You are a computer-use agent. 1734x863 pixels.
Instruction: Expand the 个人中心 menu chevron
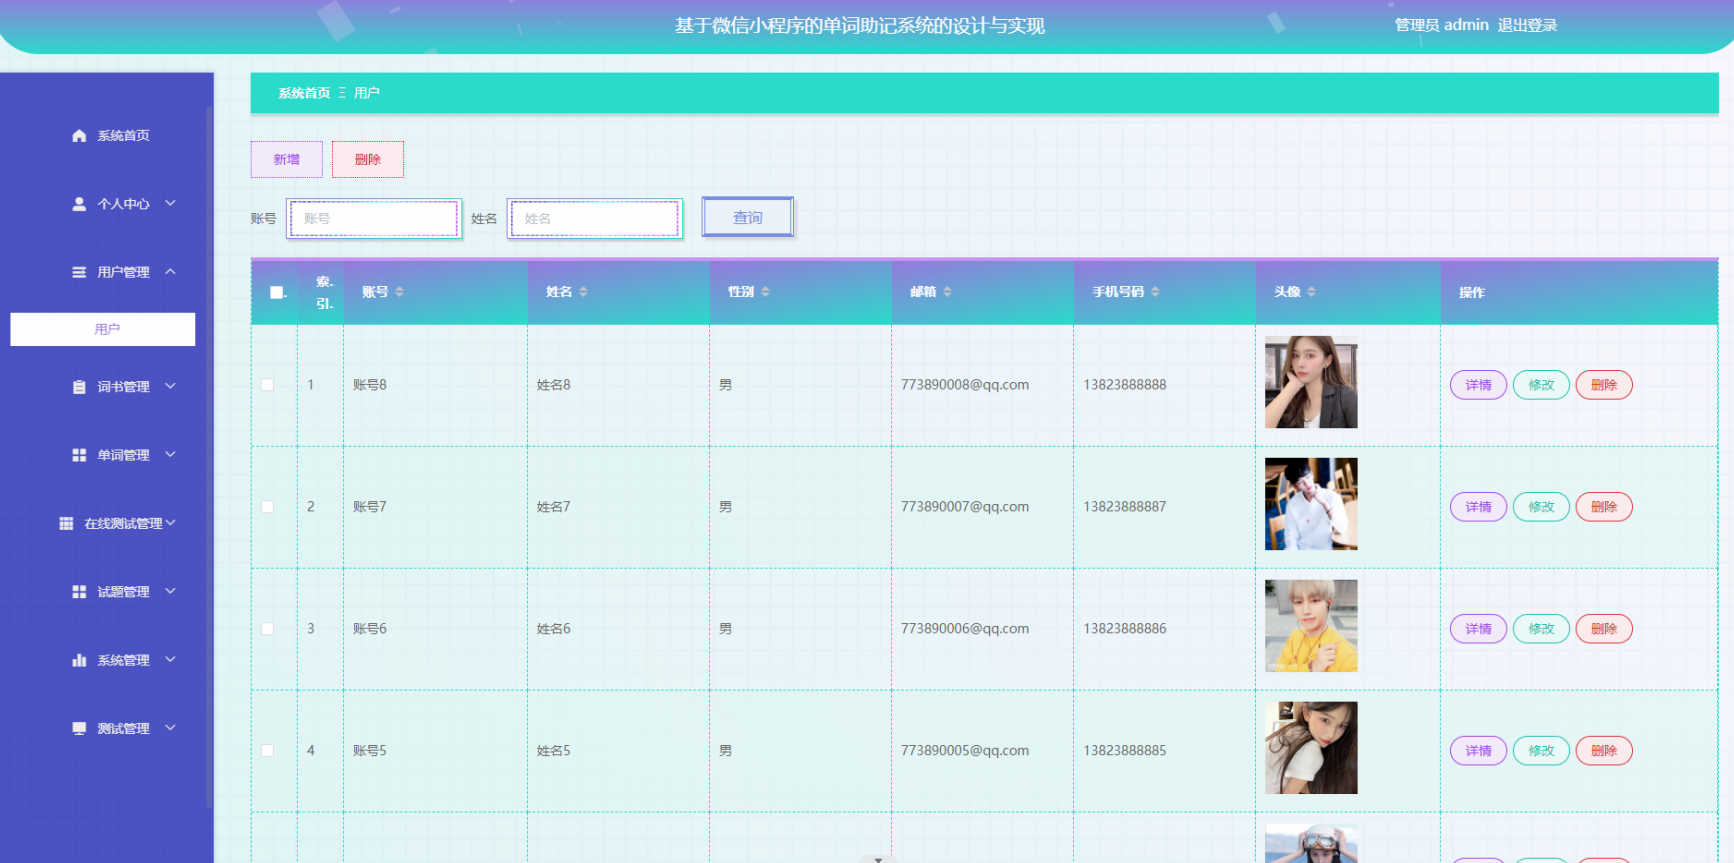coord(170,203)
